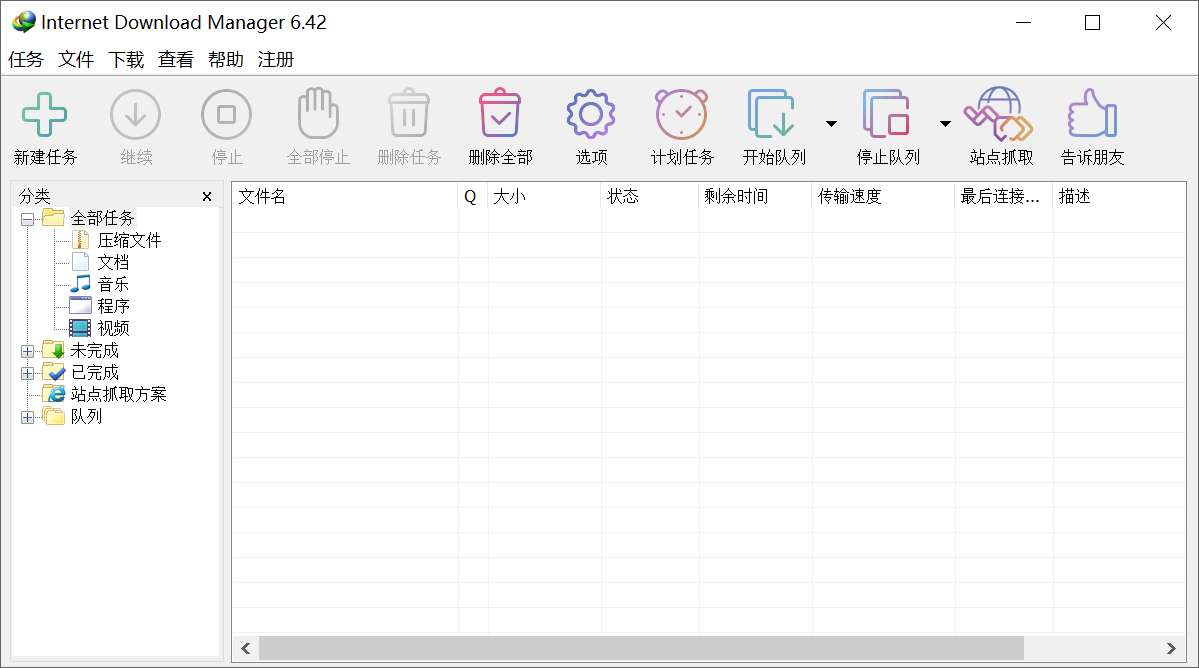Click the 停止队列 icon
The width and height of the screenshot is (1199, 668).
[886, 115]
